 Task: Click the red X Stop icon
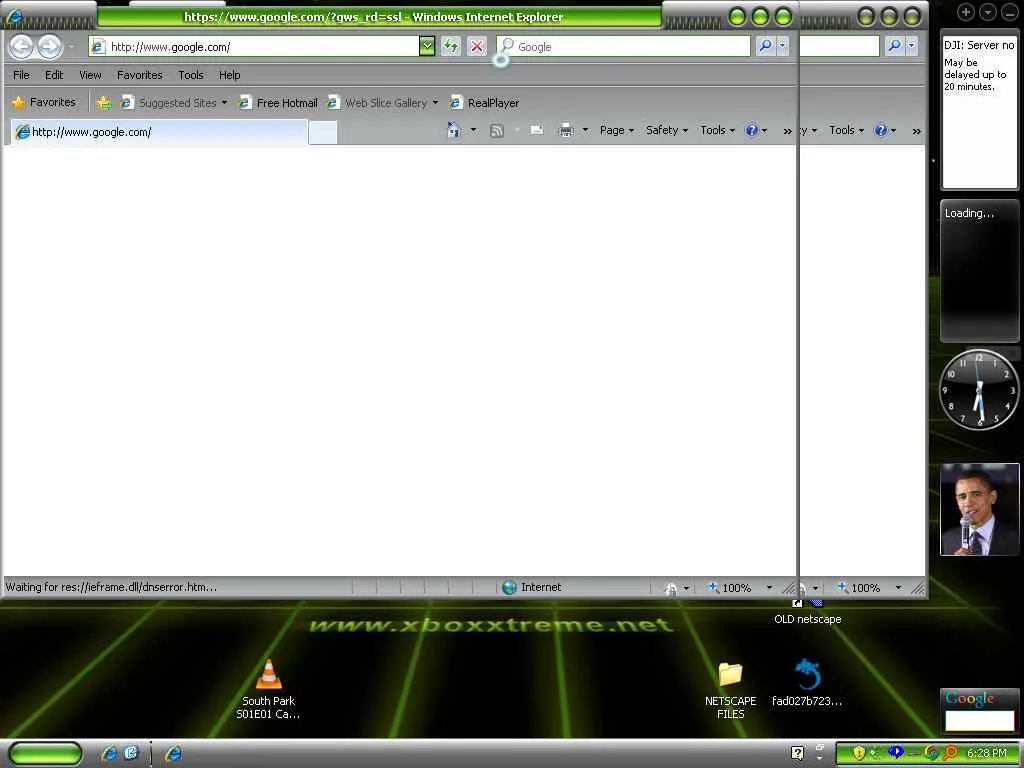click(477, 46)
